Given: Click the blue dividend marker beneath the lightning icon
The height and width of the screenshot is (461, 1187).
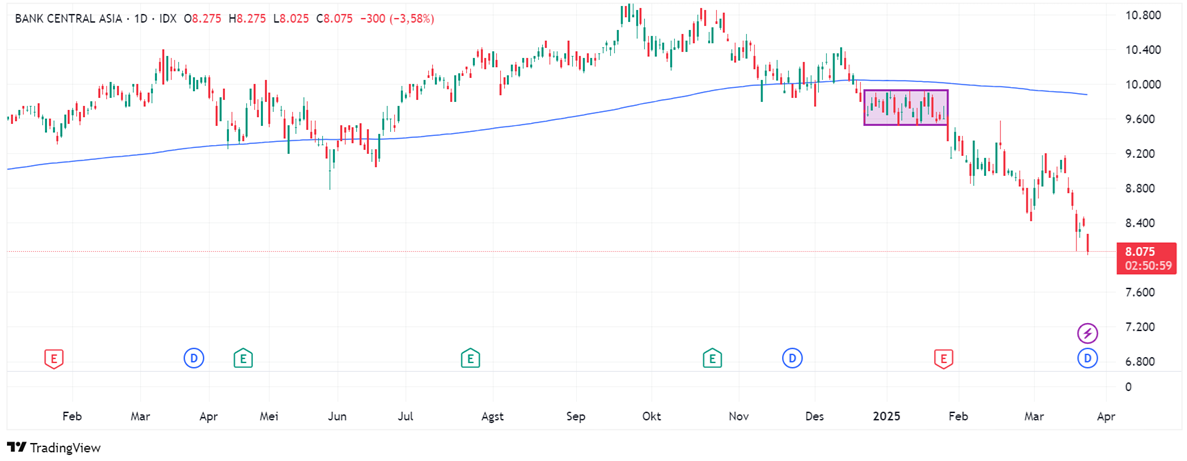Looking at the screenshot, I should 1087,357.
